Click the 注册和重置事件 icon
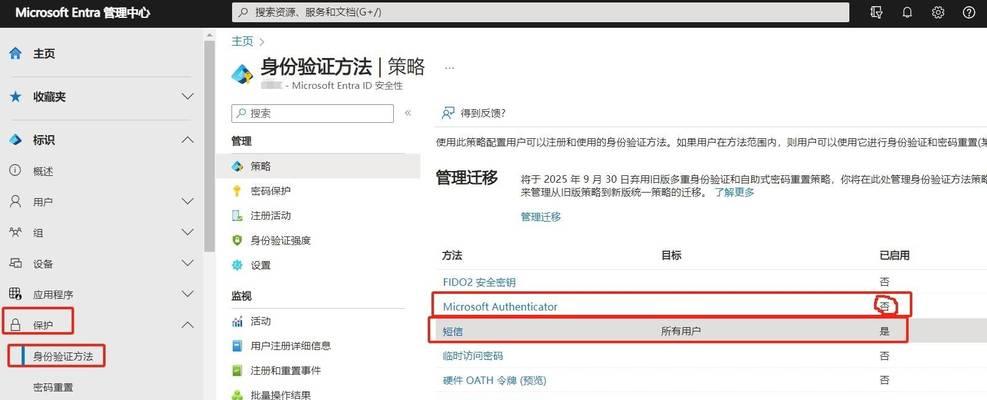987x400 pixels. click(237, 370)
